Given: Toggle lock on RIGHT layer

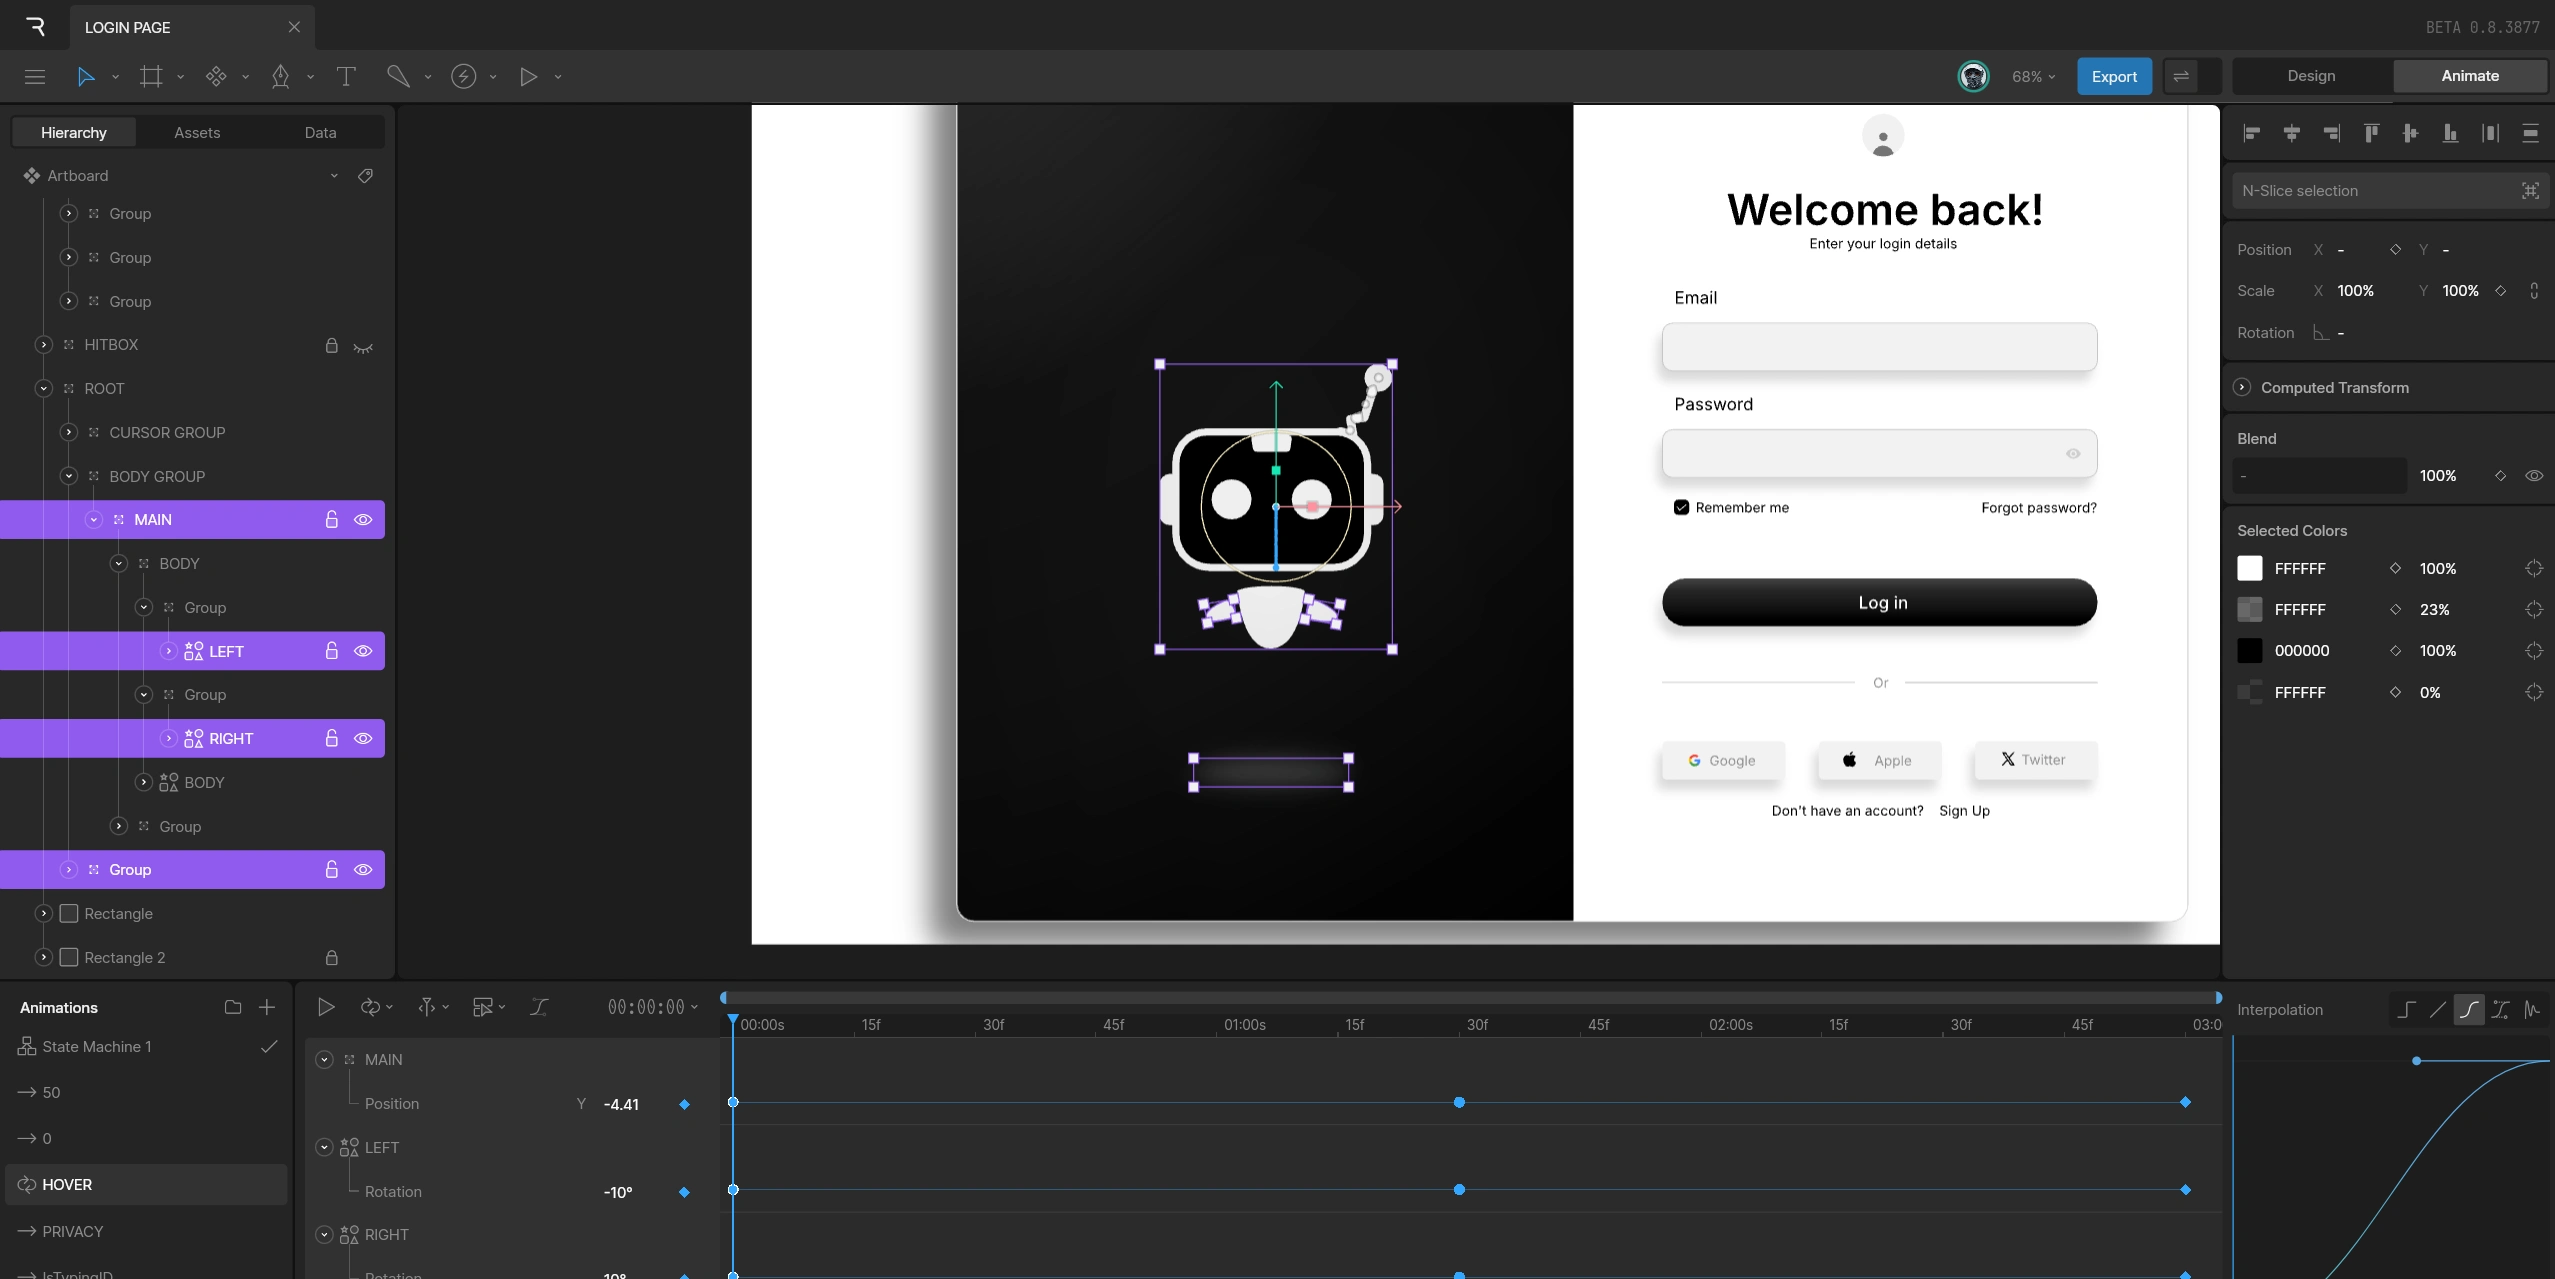Looking at the screenshot, I should (331, 738).
